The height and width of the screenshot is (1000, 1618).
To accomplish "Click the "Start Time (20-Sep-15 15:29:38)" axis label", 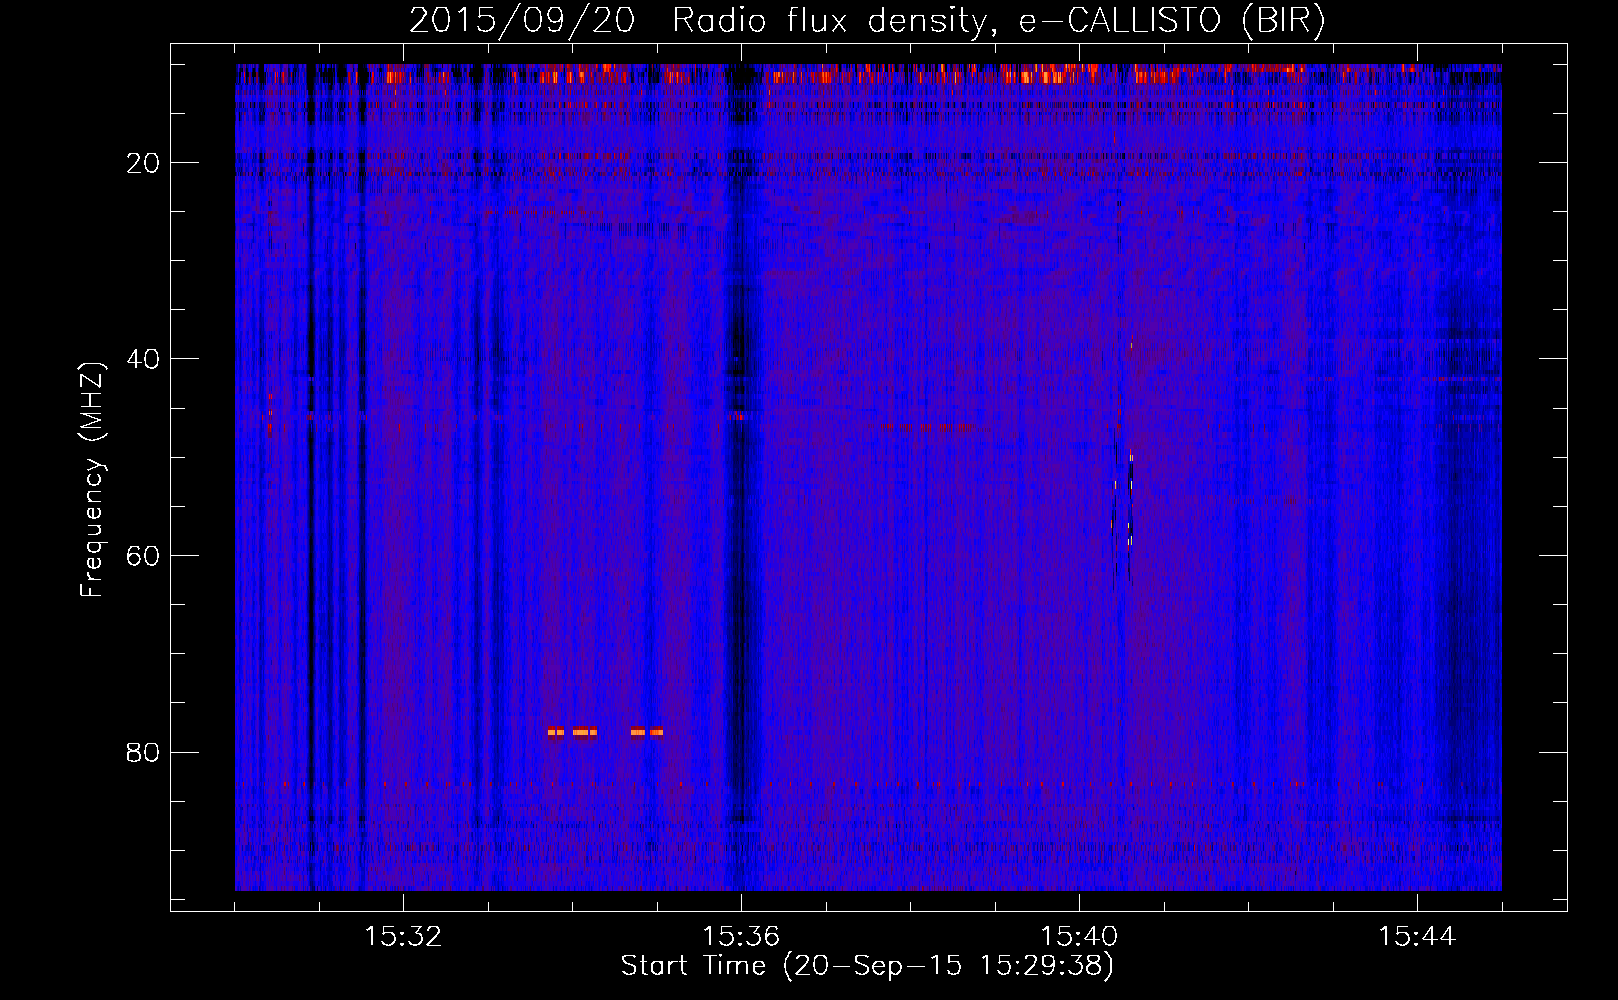I will click(x=867, y=966).
